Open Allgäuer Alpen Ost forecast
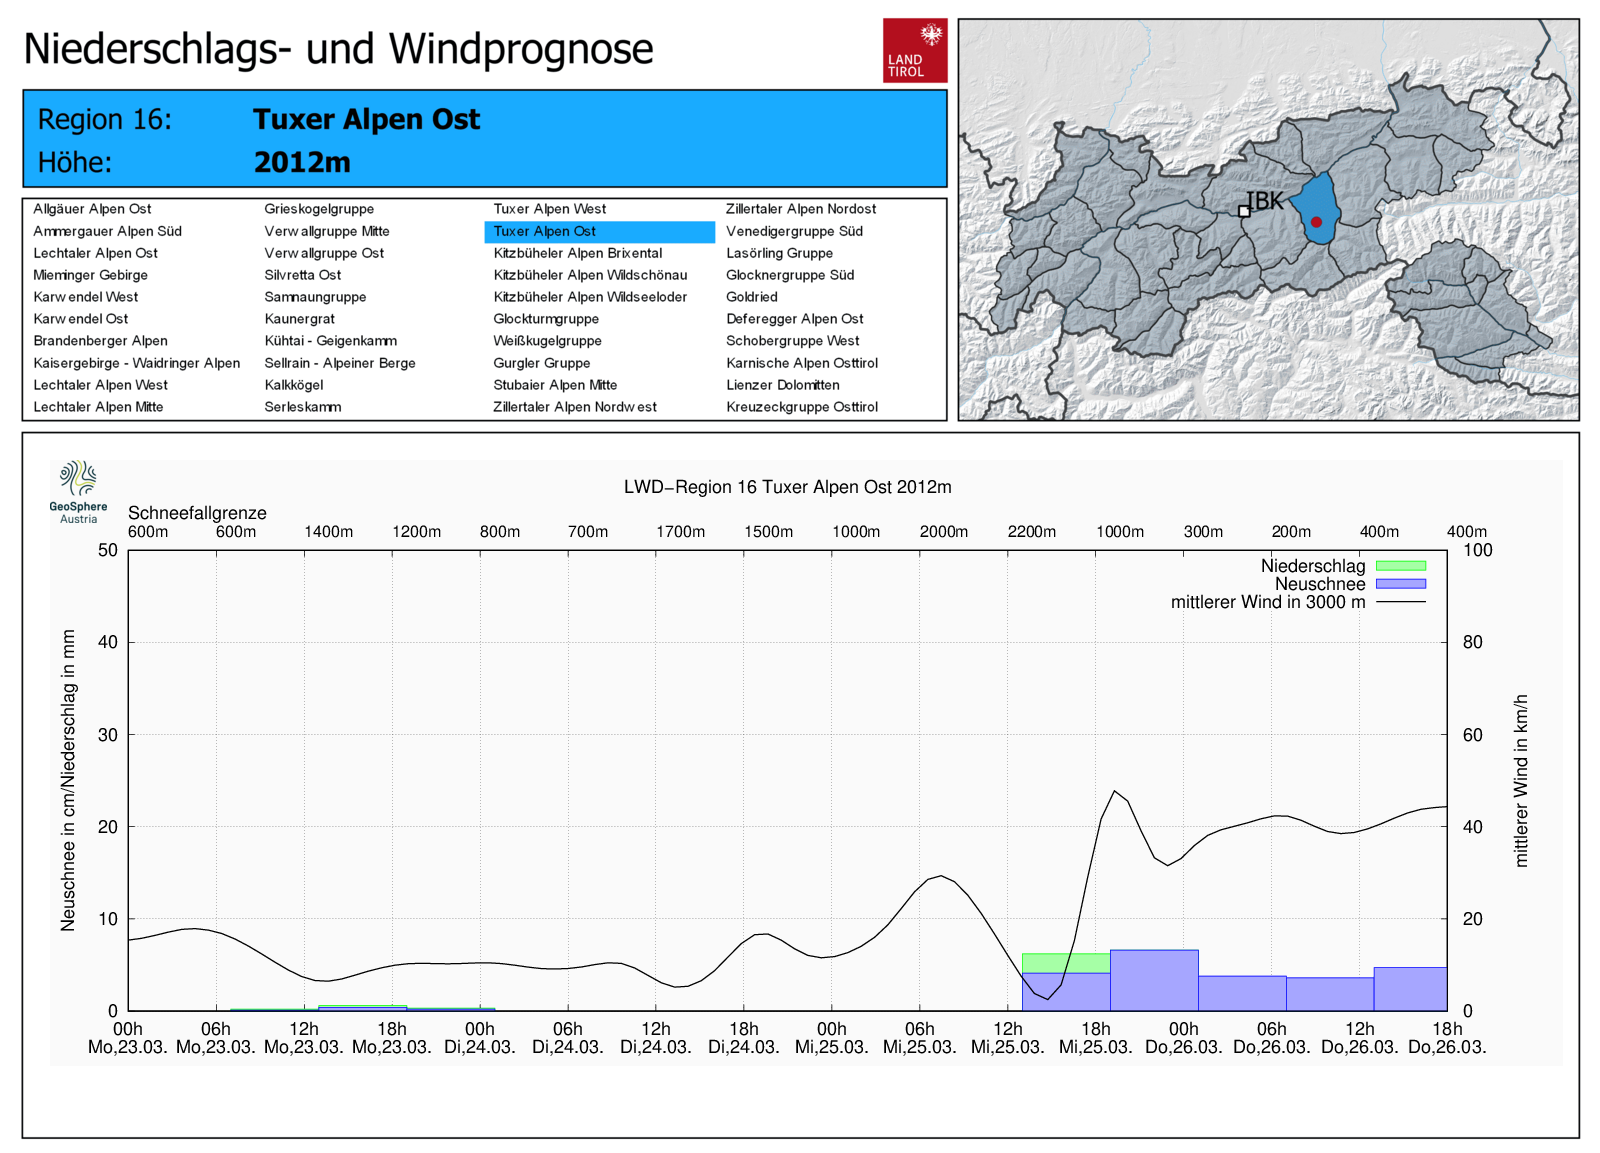This screenshot has width=1600, height=1153. (x=92, y=209)
